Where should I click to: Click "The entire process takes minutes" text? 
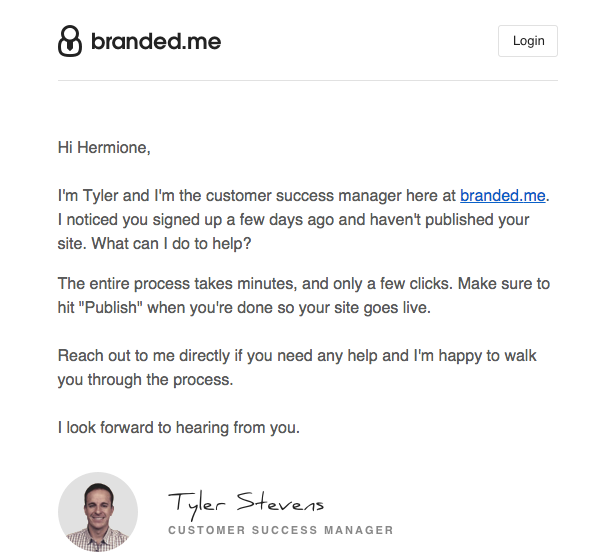(x=177, y=284)
